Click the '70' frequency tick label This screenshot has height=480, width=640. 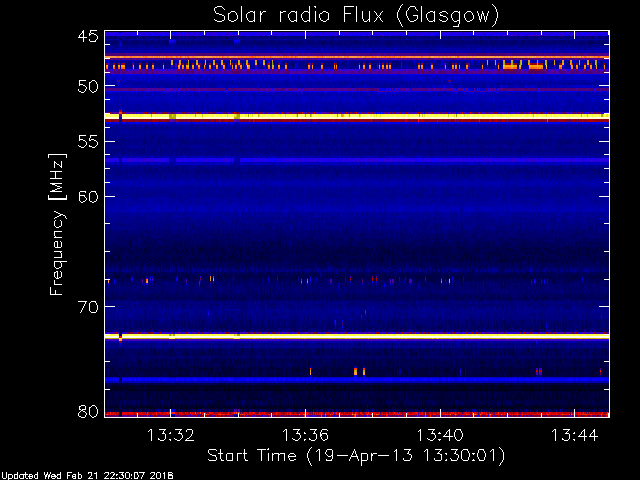pyautogui.click(x=88, y=307)
